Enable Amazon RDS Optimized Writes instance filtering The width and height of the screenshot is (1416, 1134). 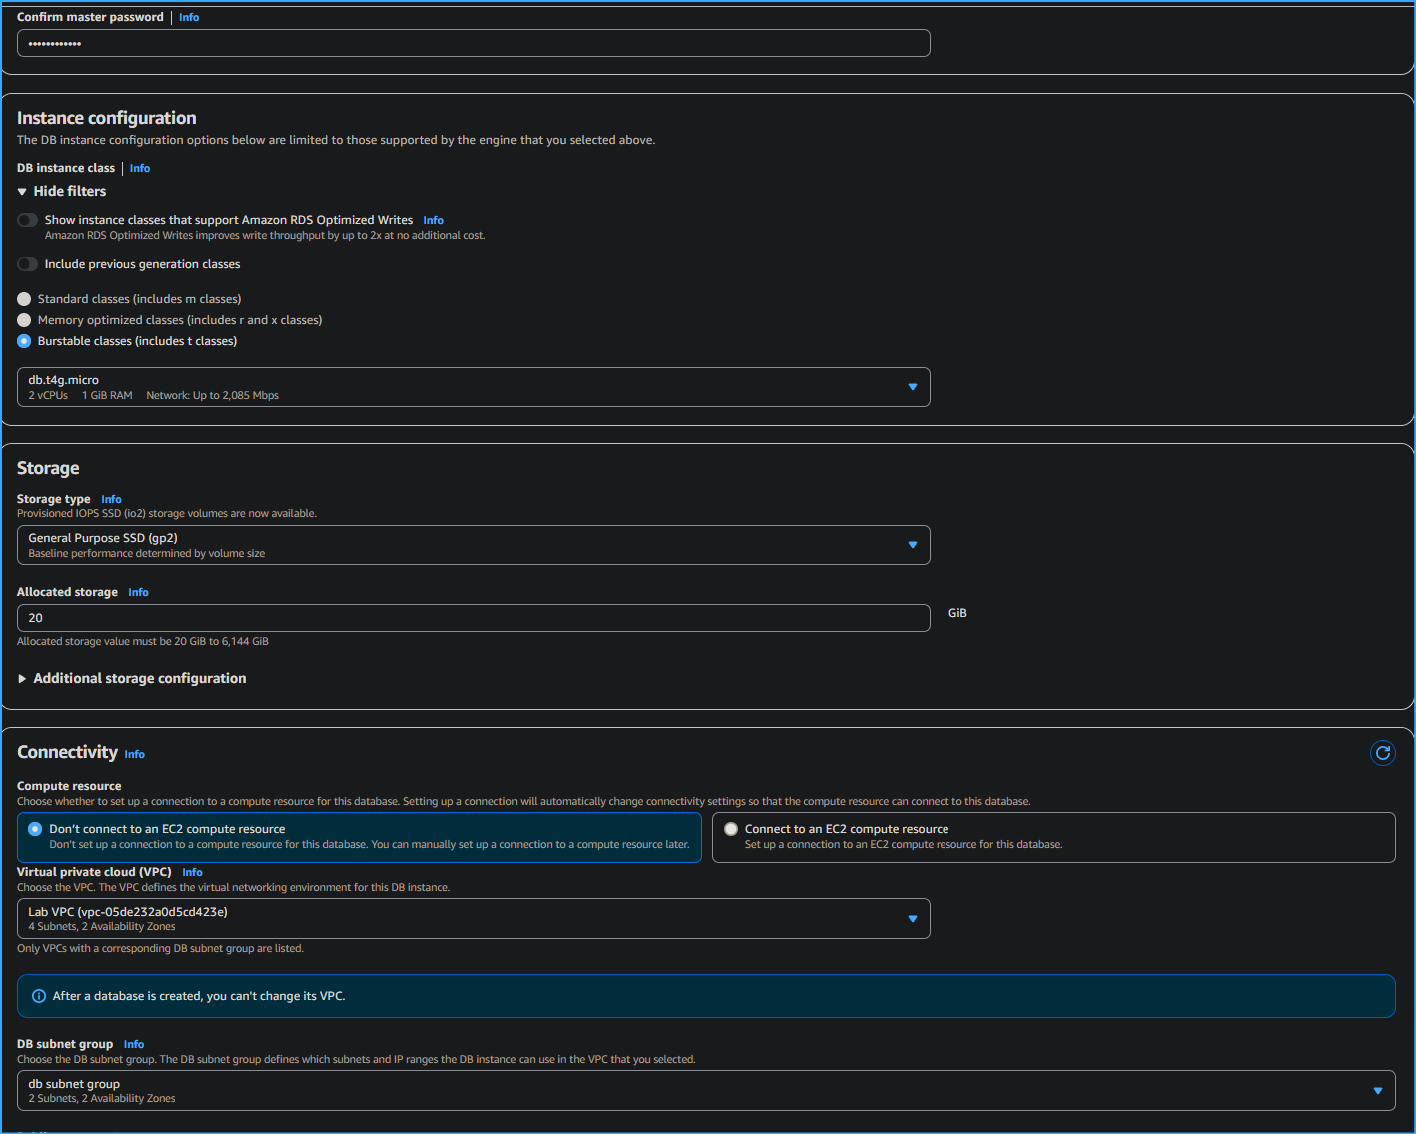(27, 219)
